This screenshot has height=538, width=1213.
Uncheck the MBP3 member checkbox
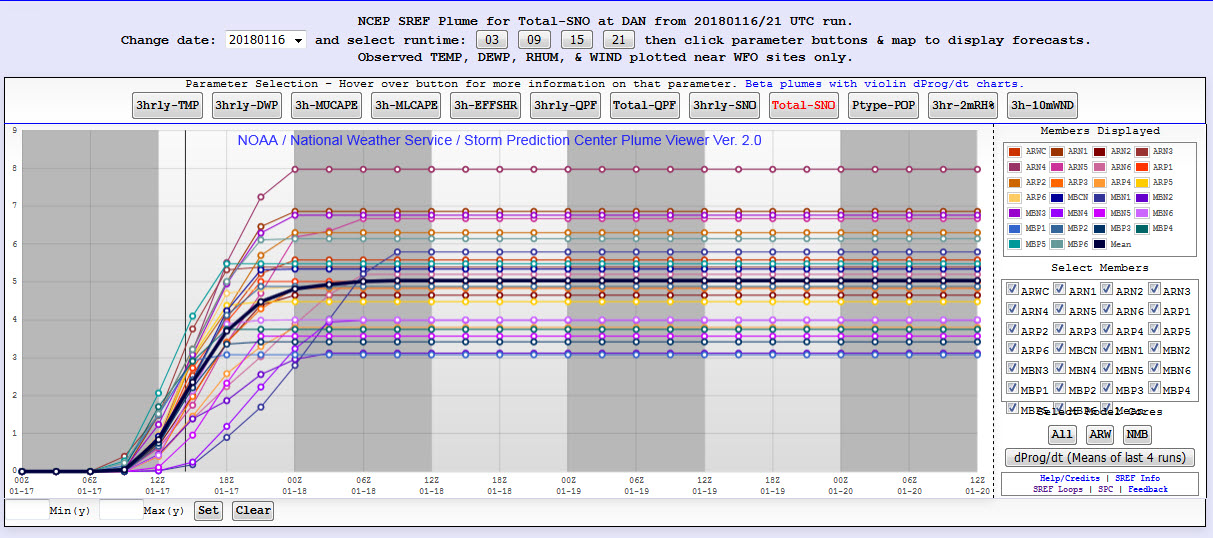coord(1108,389)
